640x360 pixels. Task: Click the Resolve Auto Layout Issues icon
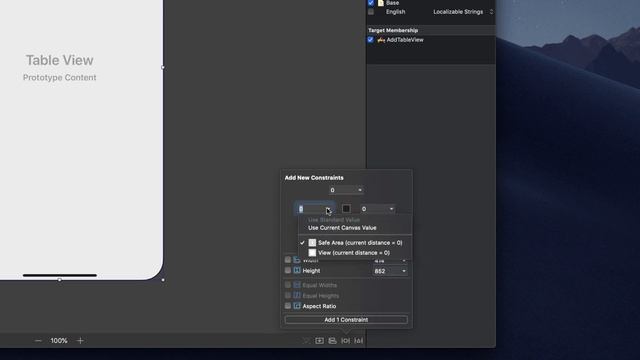[x=358, y=340]
